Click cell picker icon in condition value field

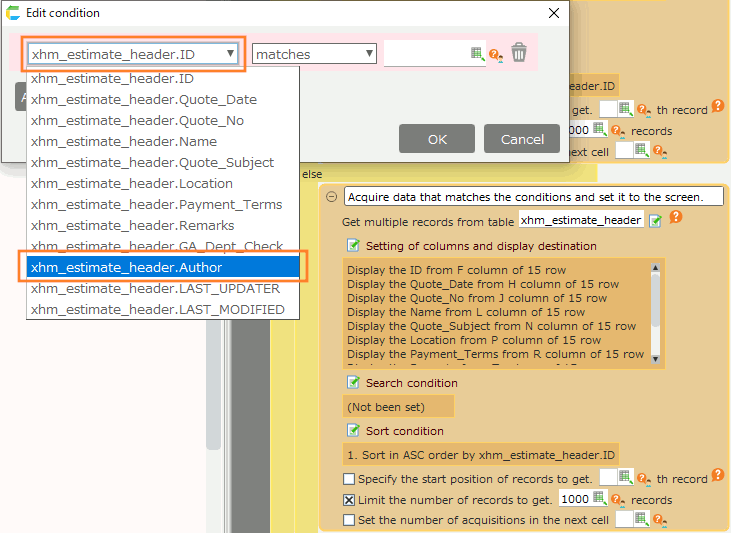coord(477,54)
